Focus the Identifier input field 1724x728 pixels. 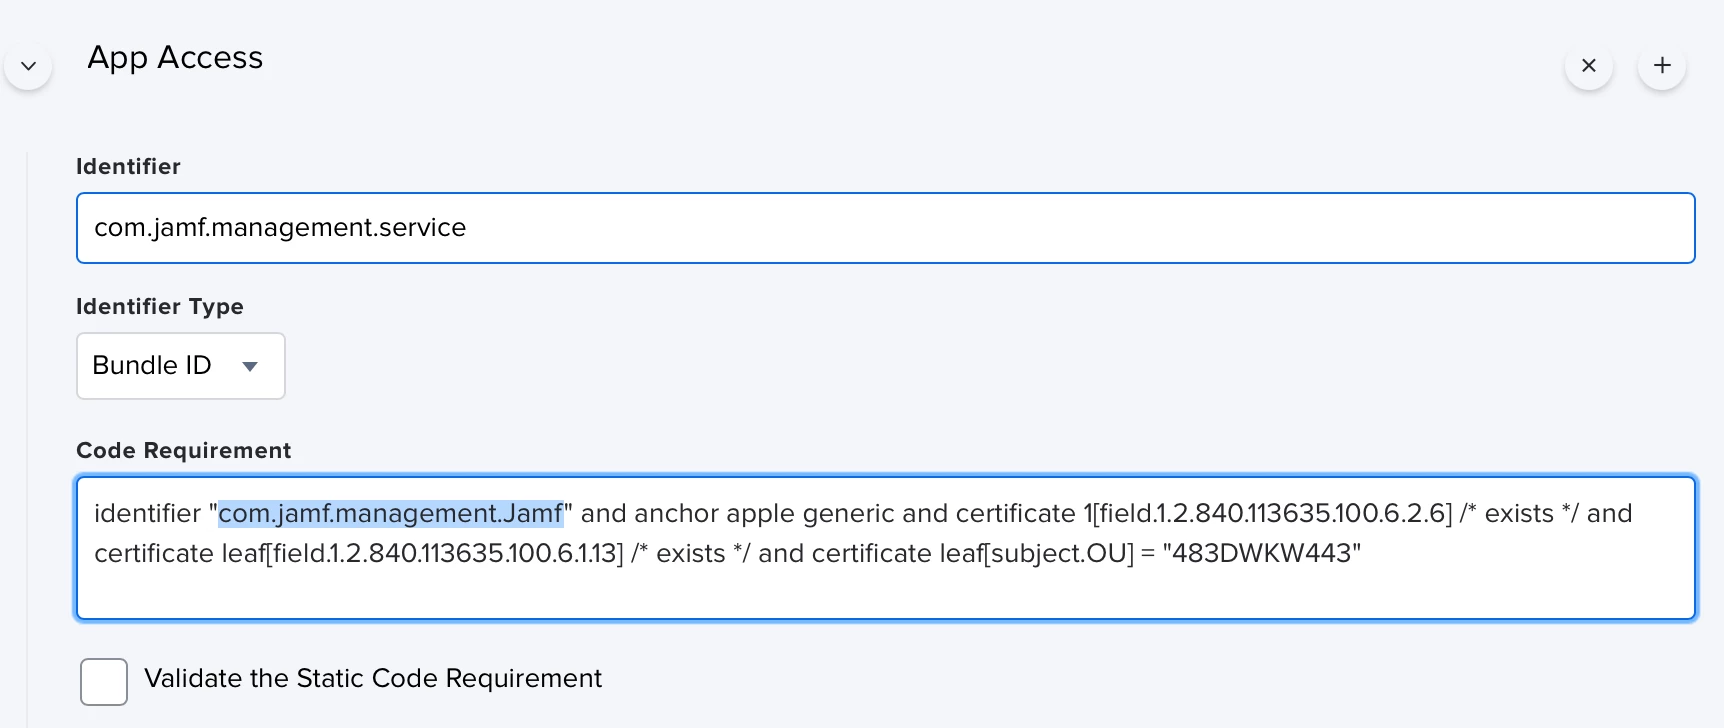(885, 228)
